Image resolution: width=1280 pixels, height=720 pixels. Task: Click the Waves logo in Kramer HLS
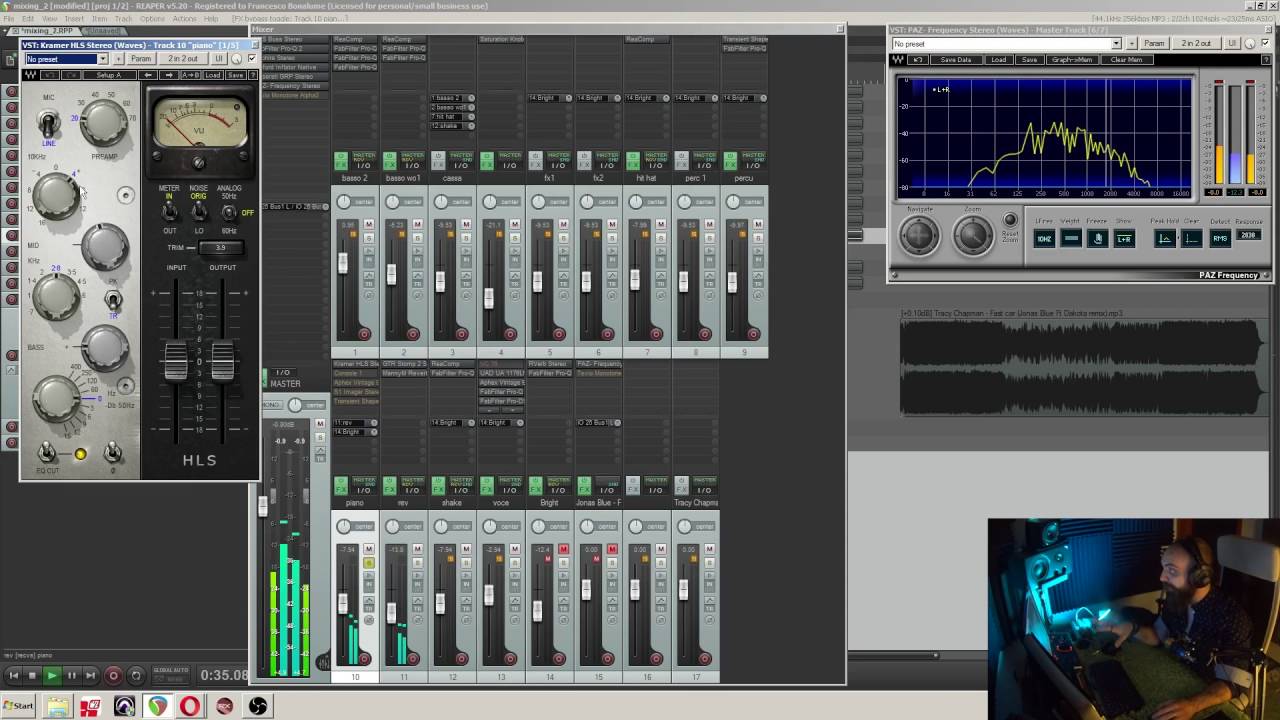[31, 75]
